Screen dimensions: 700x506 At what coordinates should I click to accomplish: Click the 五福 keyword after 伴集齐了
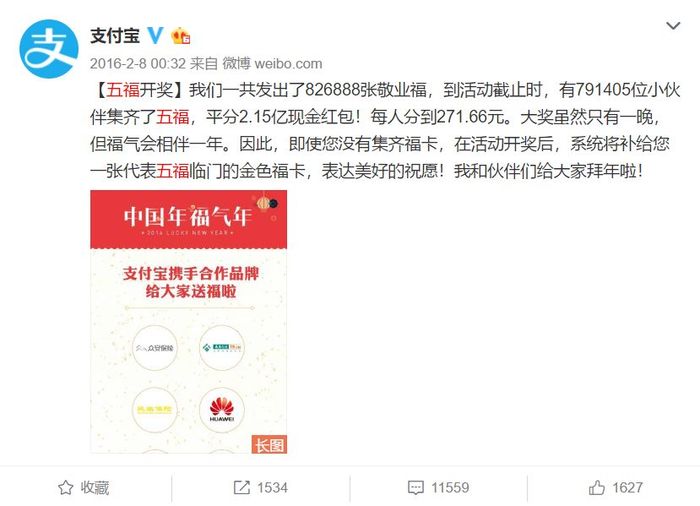[172, 117]
